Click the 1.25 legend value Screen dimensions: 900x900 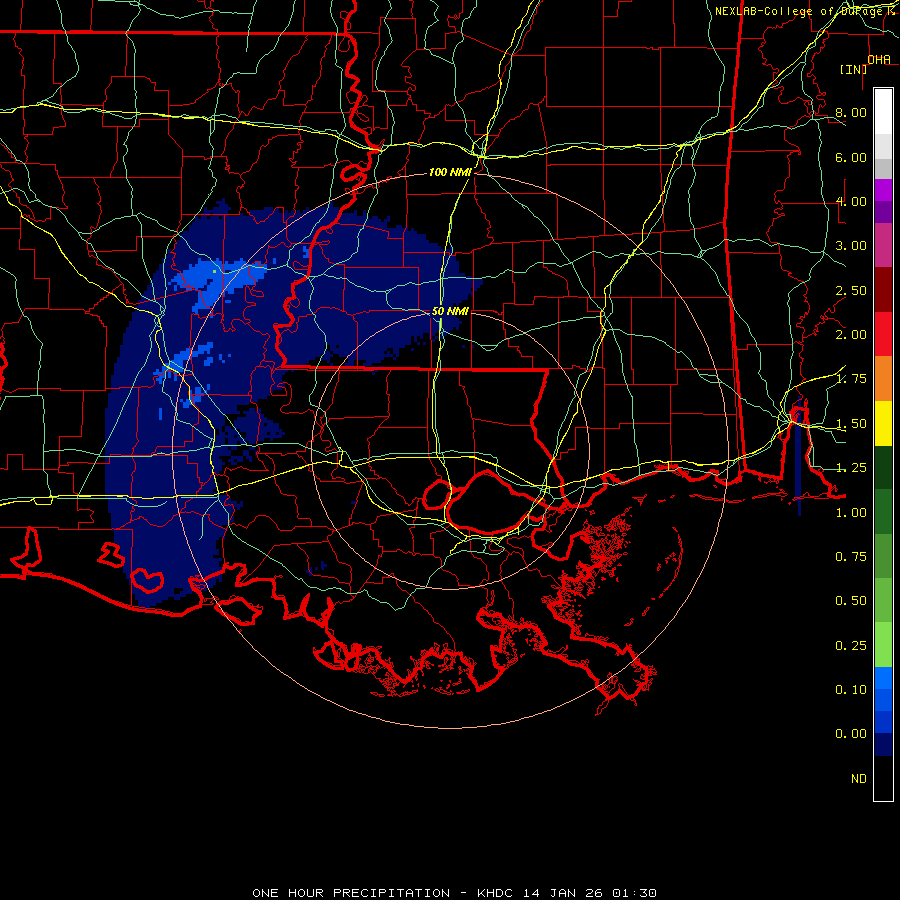click(x=851, y=468)
